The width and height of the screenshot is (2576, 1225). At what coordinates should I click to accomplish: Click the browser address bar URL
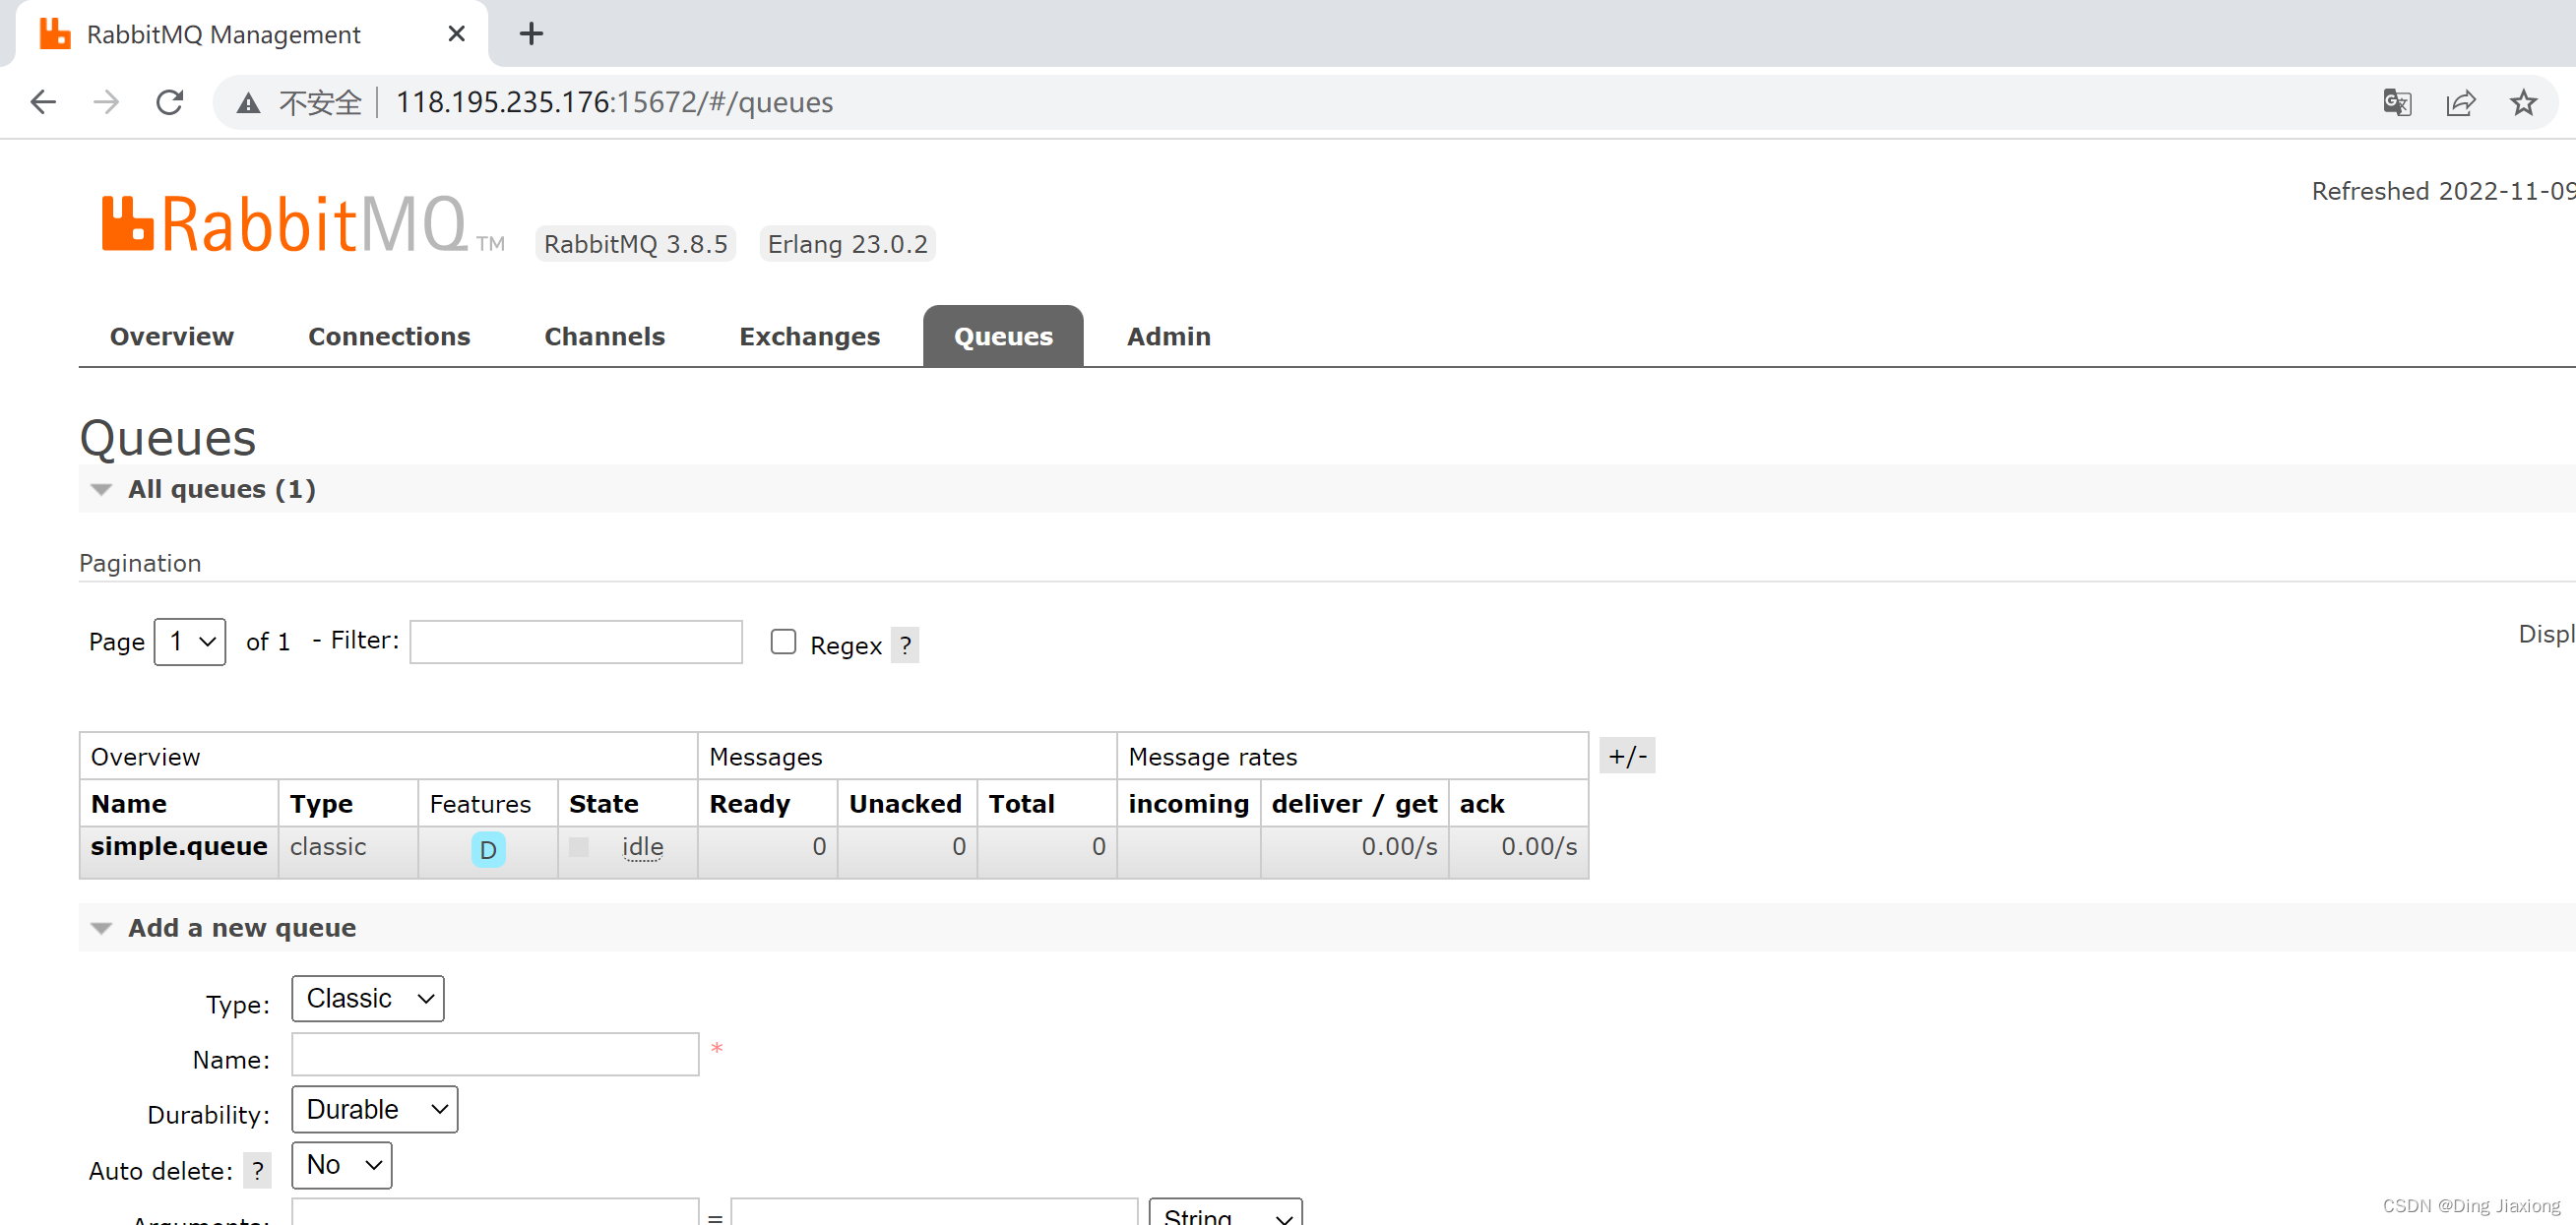tap(614, 102)
